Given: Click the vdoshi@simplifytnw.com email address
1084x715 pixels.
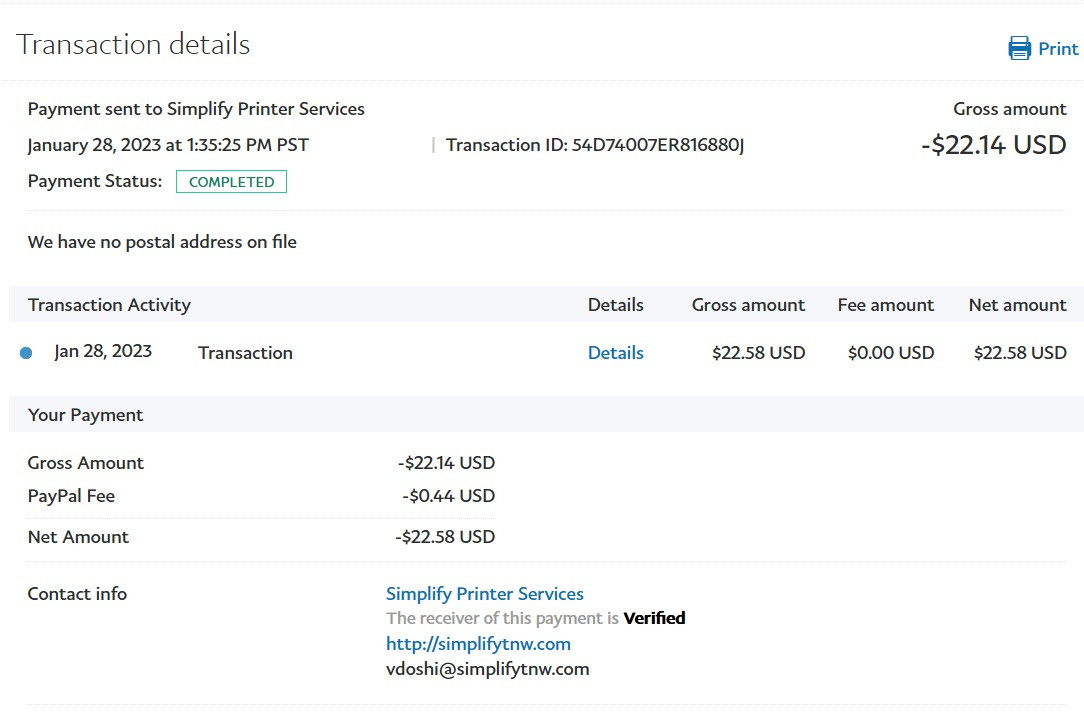Looking at the screenshot, I should click(x=487, y=669).
